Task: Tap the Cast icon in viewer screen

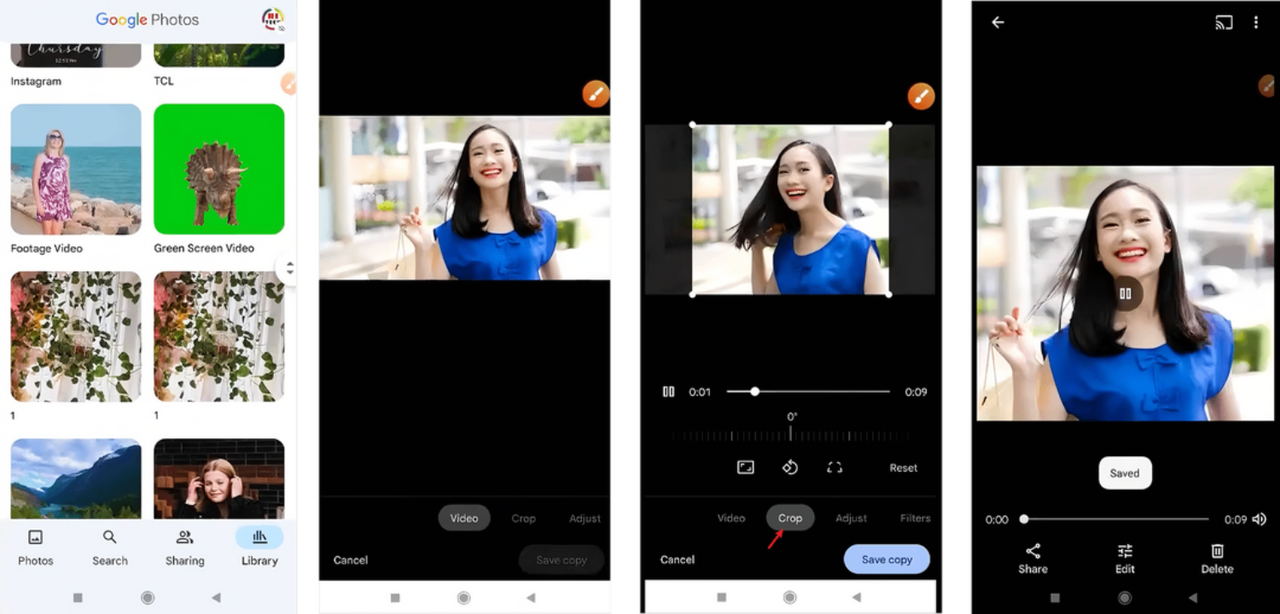Action: (1224, 22)
